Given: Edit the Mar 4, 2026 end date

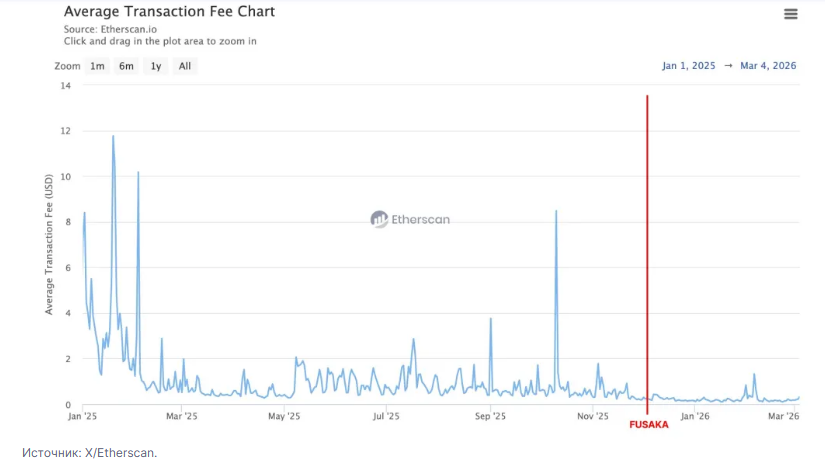Looking at the screenshot, I should [768, 66].
